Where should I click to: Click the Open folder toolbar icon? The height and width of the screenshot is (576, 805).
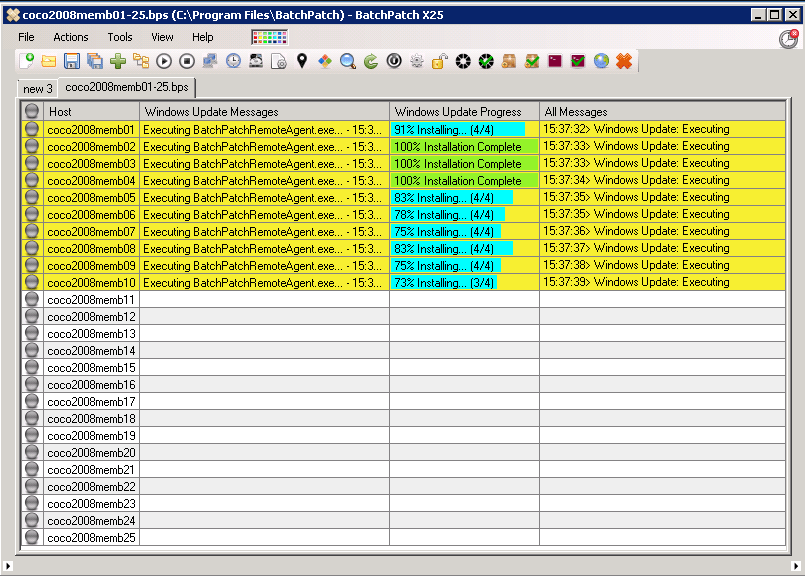pyautogui.click(x=49, y=61)
